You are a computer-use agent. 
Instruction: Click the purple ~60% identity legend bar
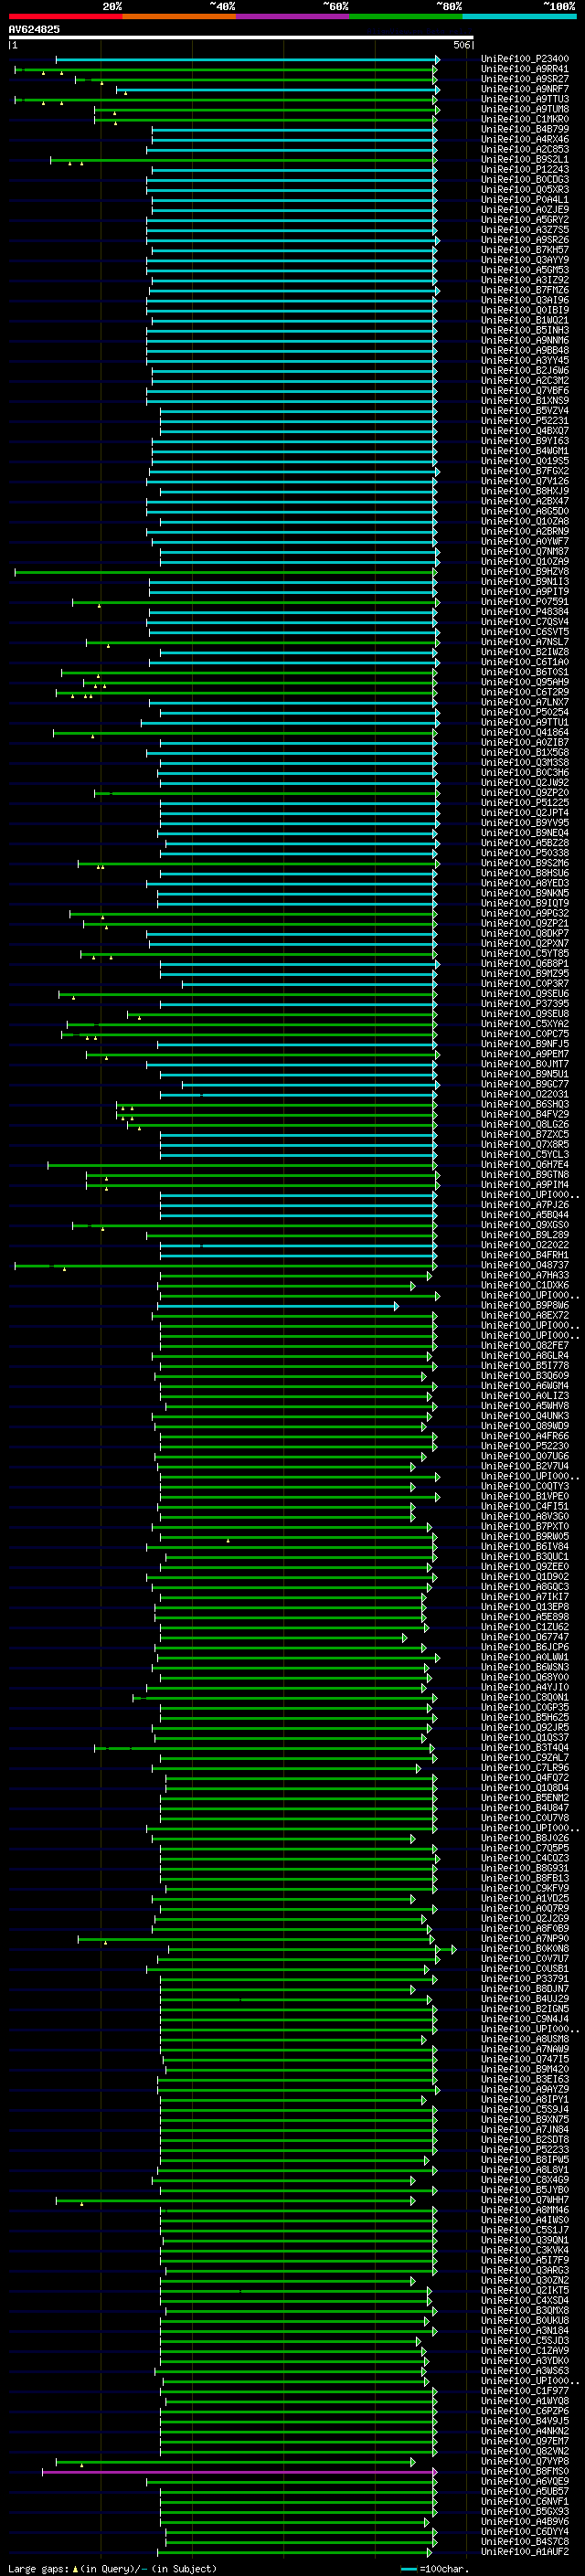pyautogui.click(x=292, y=16)
